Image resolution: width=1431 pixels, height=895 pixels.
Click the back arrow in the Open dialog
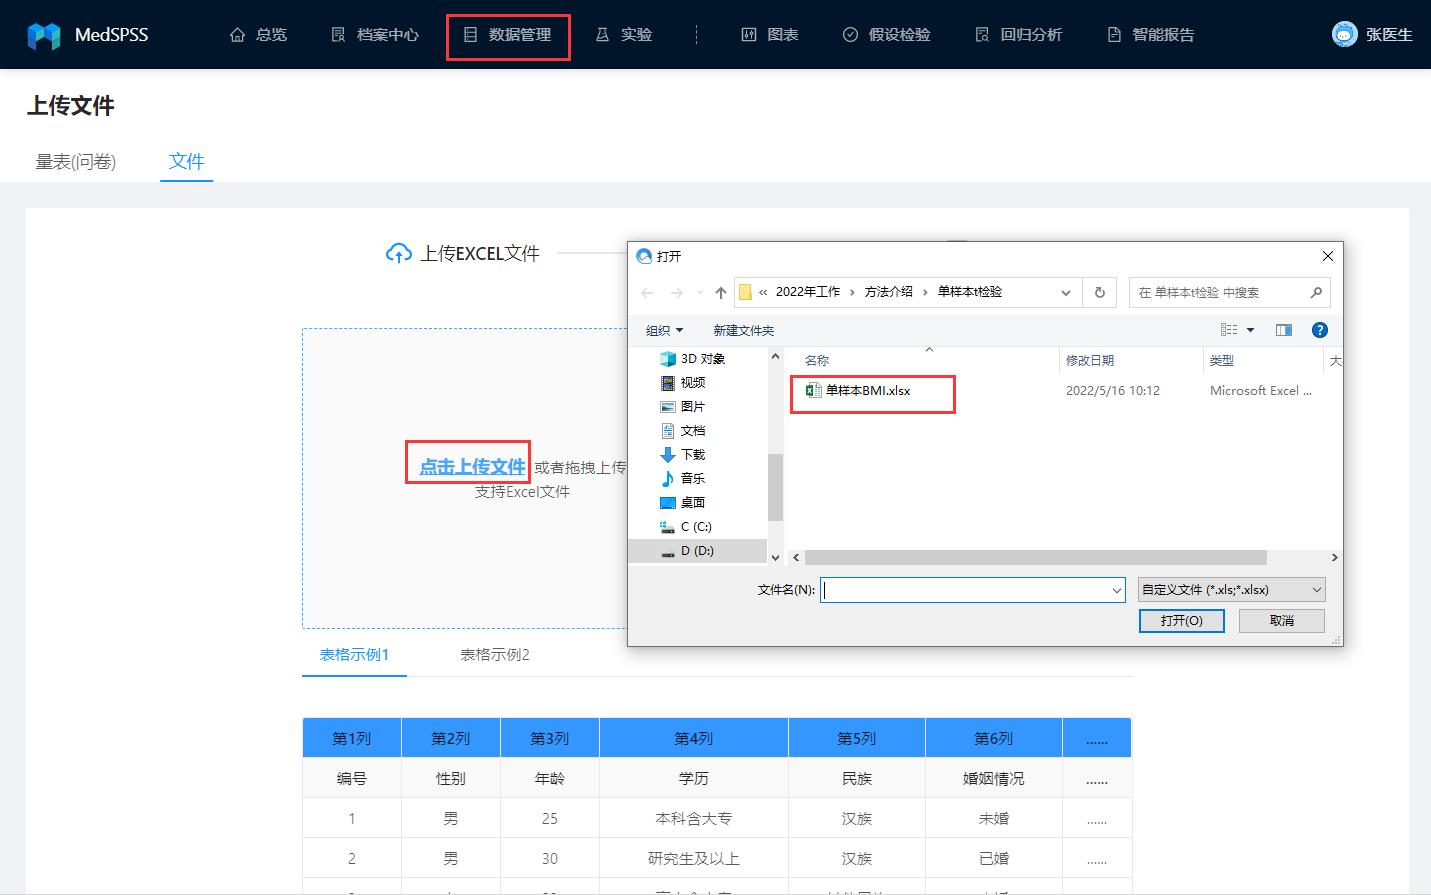coord(647,292)
